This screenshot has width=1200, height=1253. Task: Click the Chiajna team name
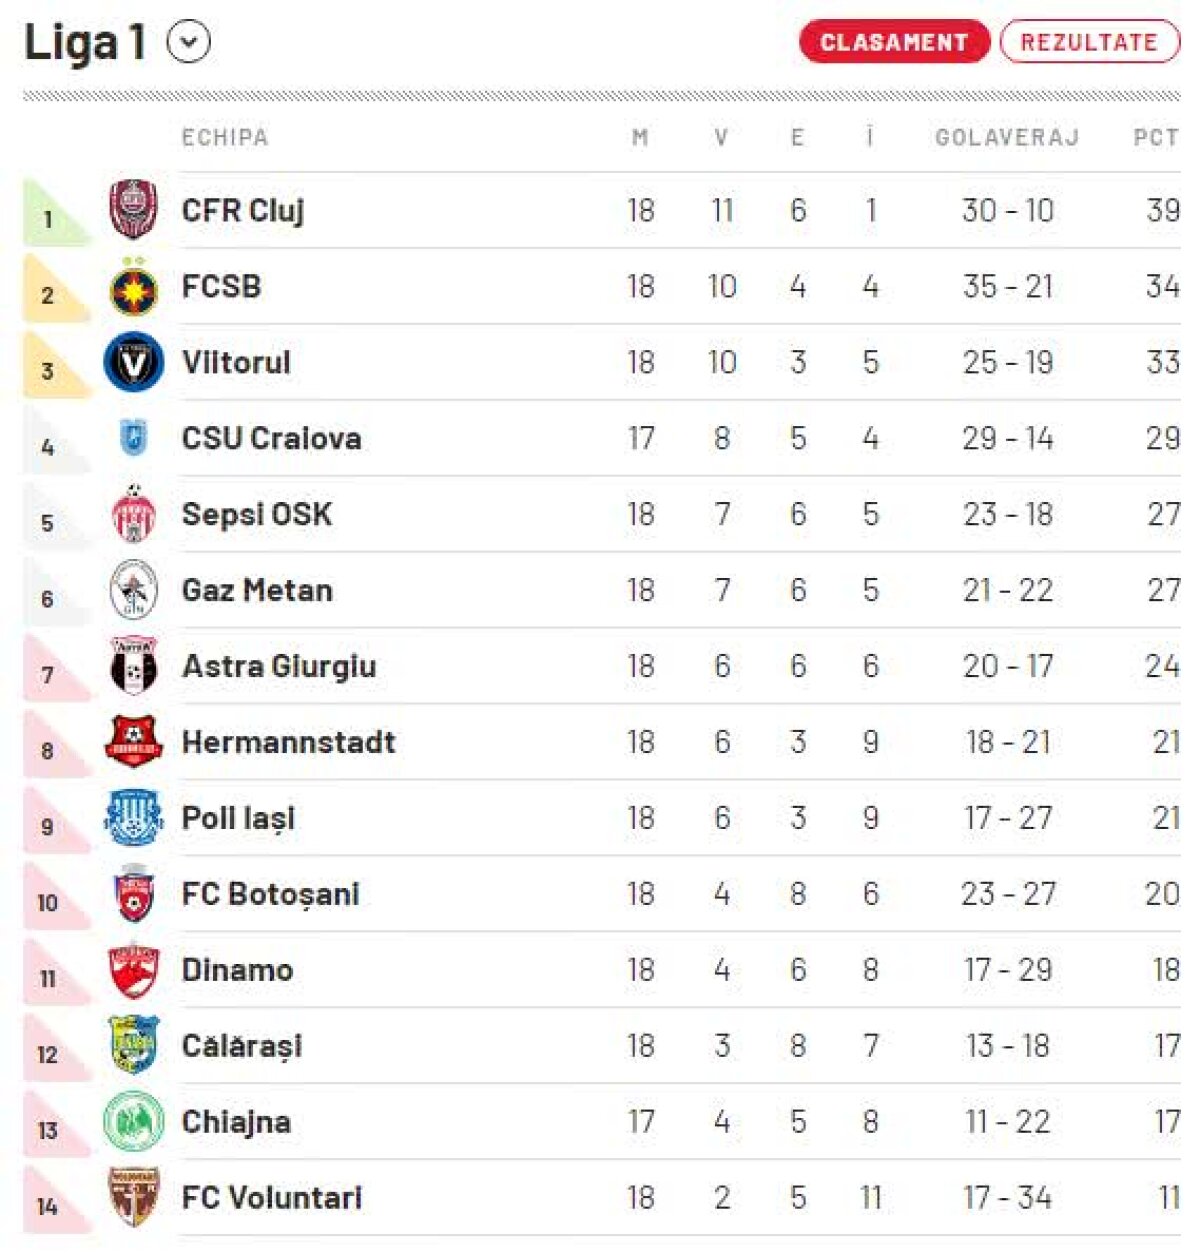point(236,1122)
